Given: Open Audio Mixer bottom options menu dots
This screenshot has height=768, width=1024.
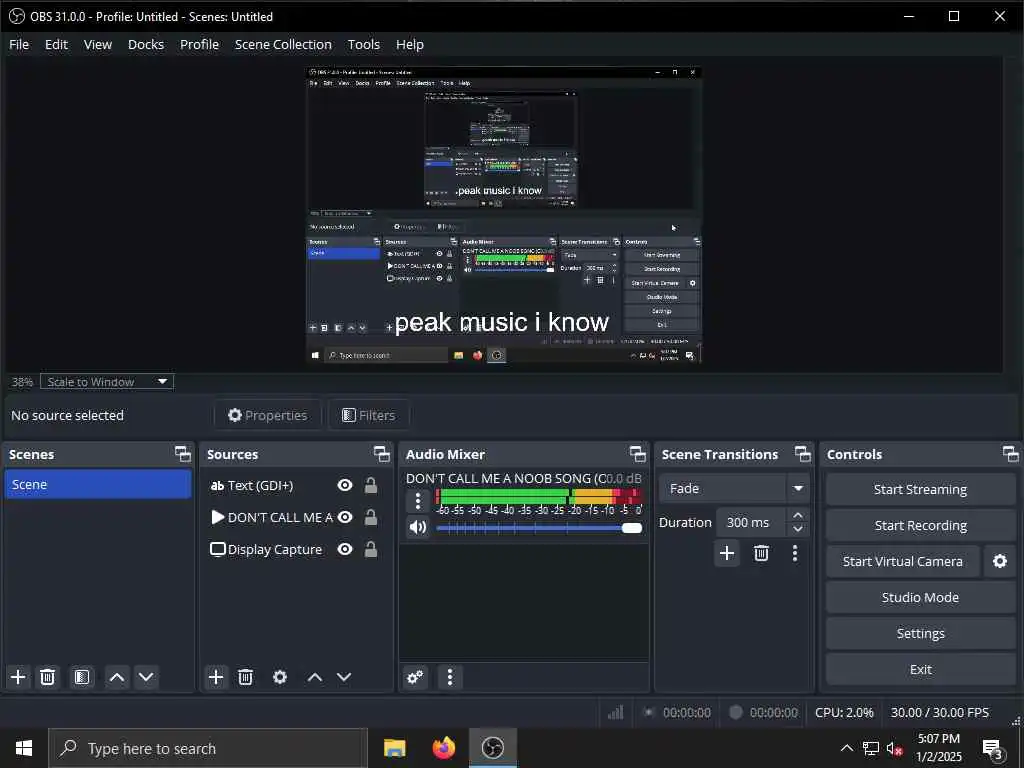Looking at the screenshot, I should [449, 677].
